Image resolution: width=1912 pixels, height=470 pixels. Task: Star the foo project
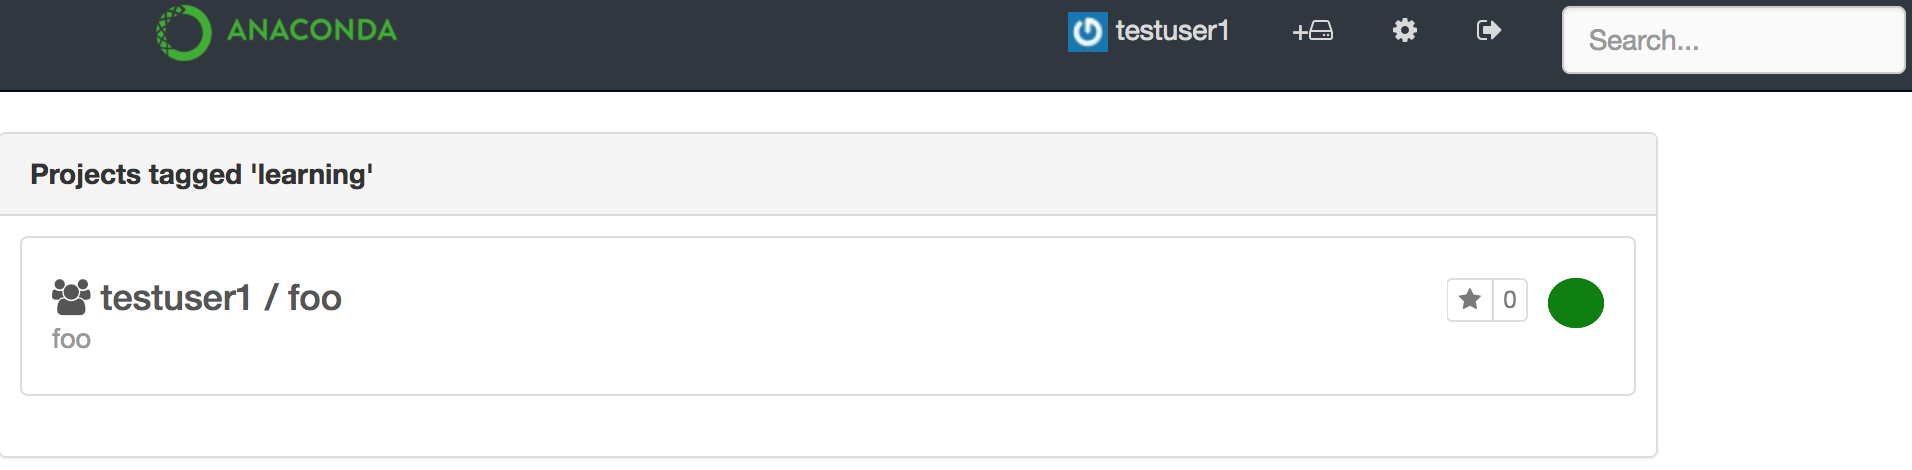pos(1470,300)
